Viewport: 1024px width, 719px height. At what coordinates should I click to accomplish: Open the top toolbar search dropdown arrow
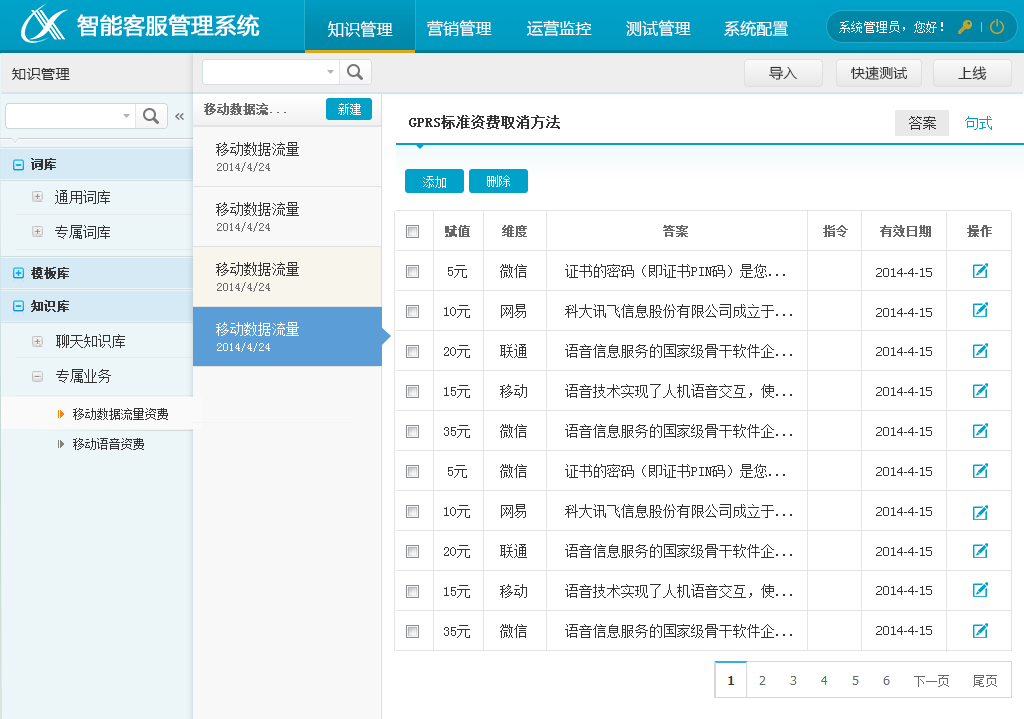[x=330, y=72]
